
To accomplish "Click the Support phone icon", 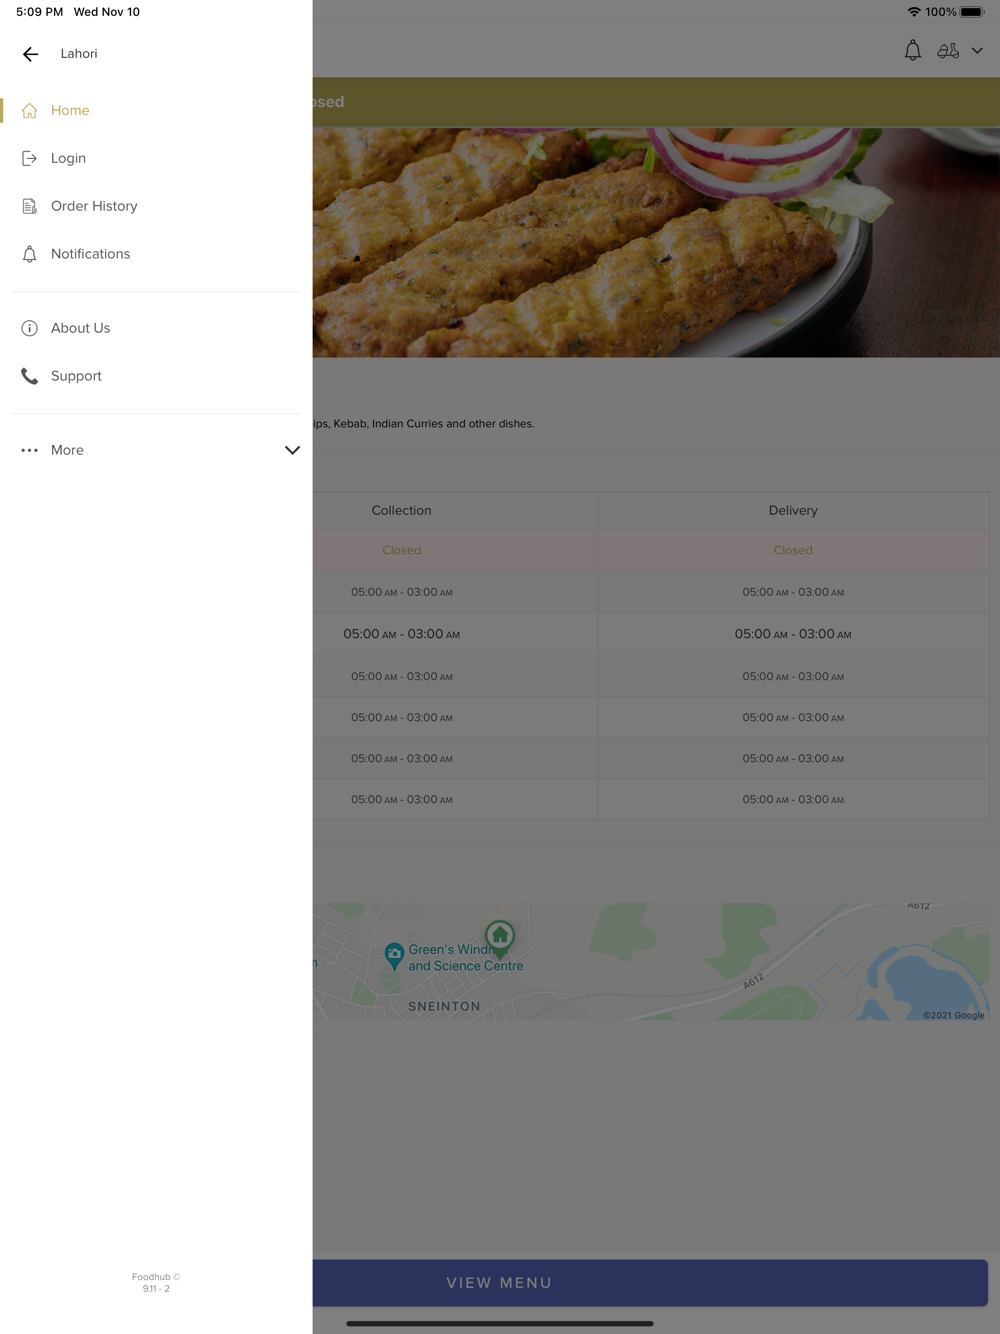I will point(30,376).
